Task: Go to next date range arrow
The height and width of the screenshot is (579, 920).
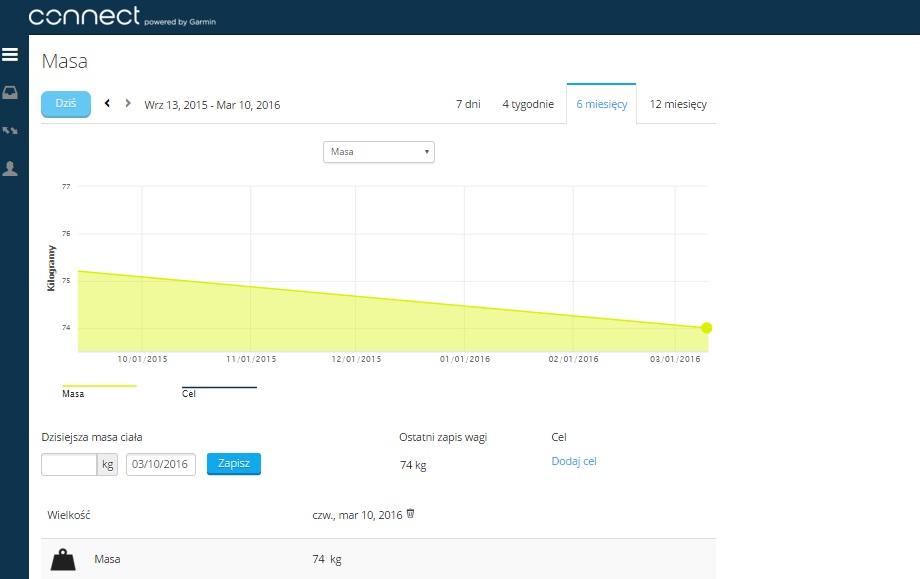Action: 127,103
